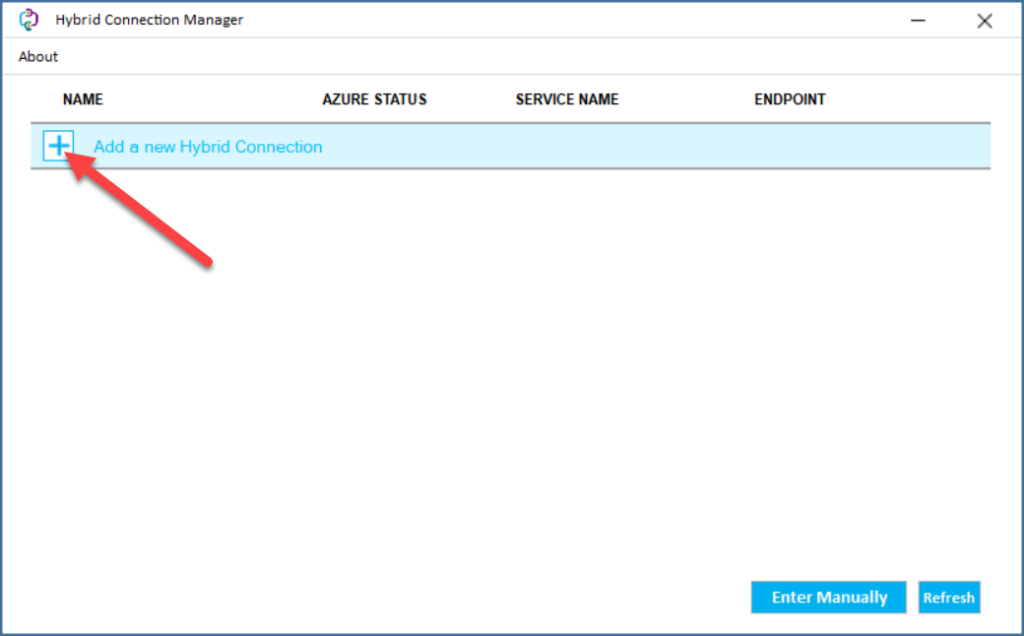Click the About menu bar item

[x=37, y=56]
